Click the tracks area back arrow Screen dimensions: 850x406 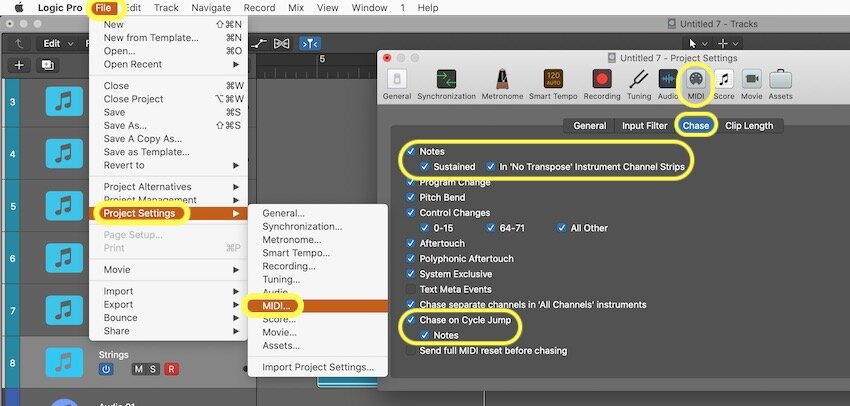20,43
